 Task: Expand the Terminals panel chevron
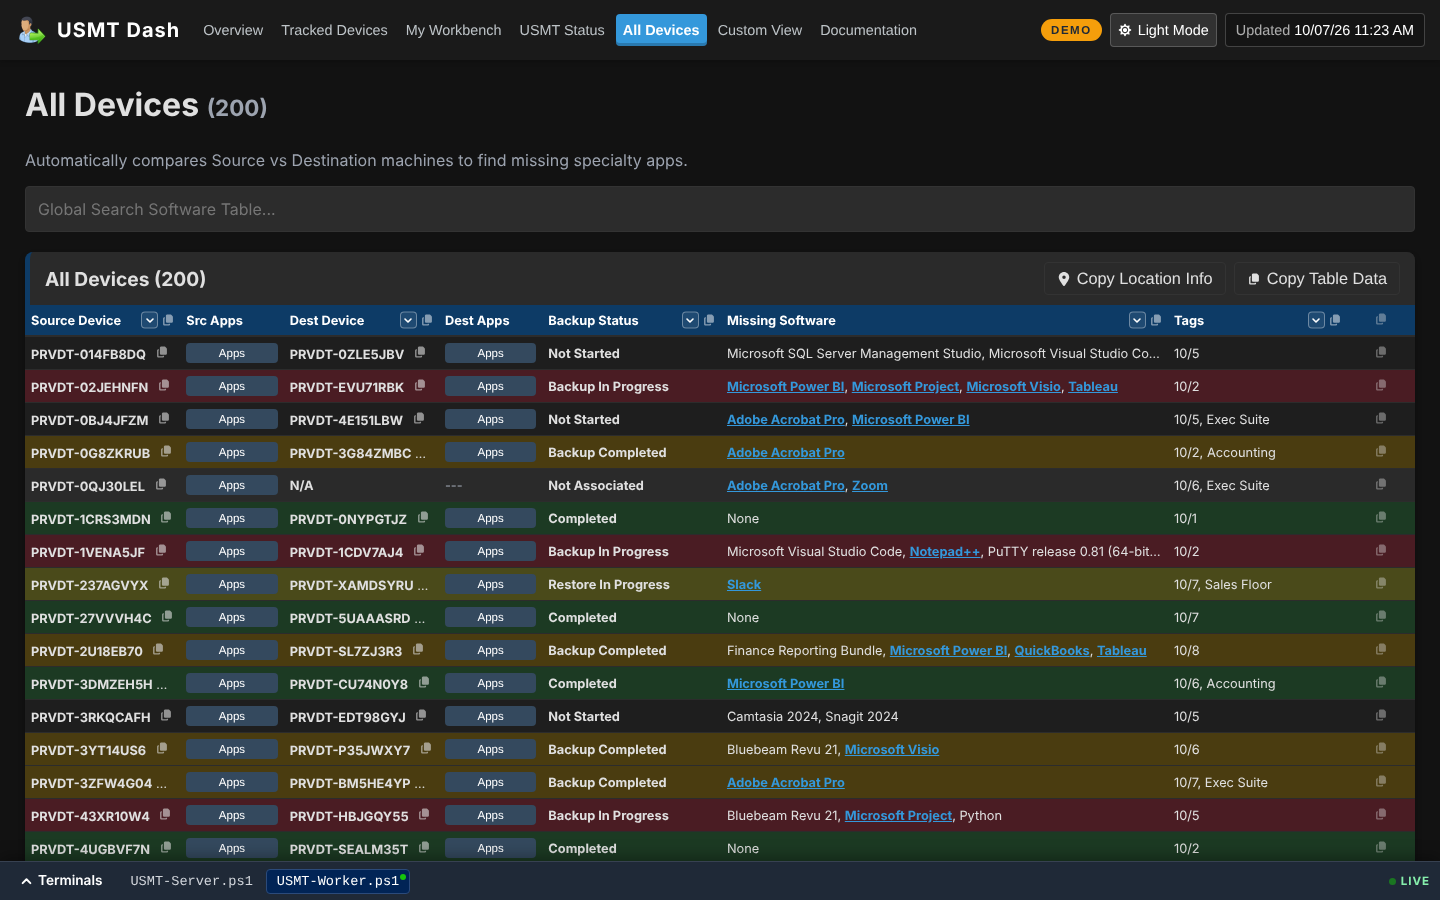pos(26,881)
